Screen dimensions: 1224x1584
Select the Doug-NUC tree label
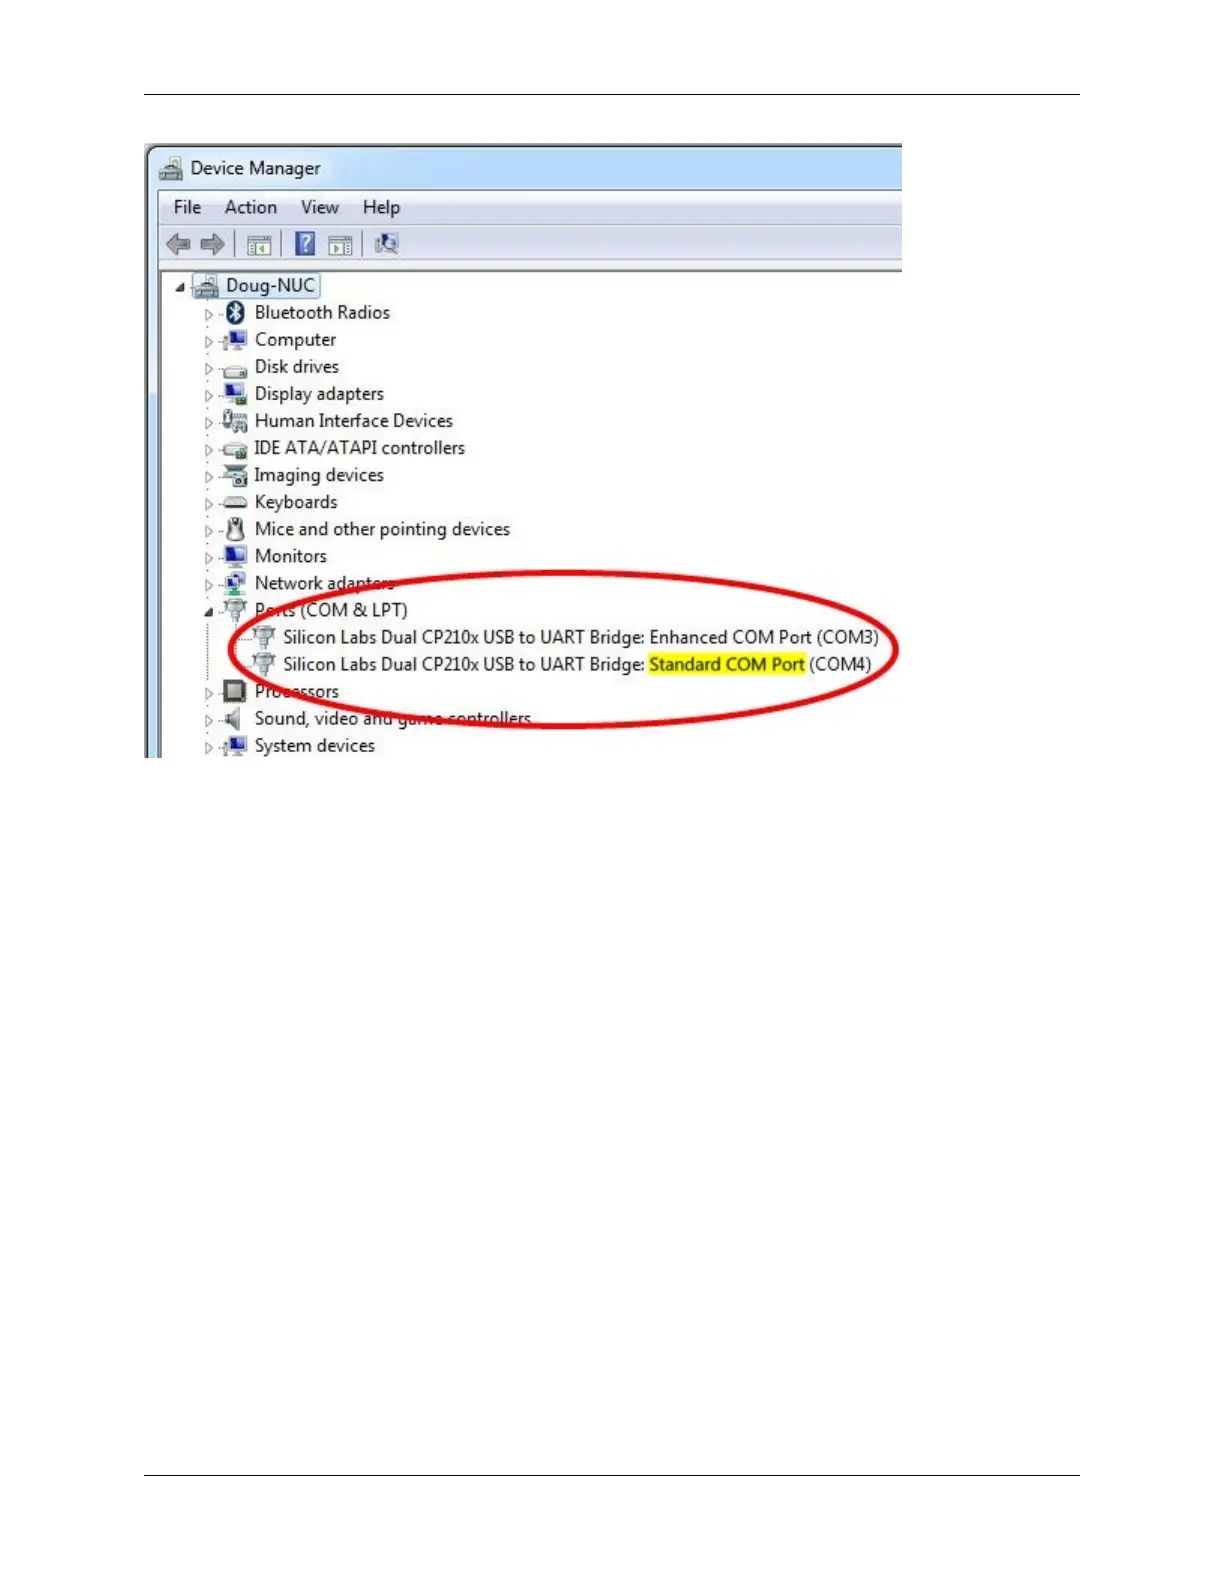[270, 286]
